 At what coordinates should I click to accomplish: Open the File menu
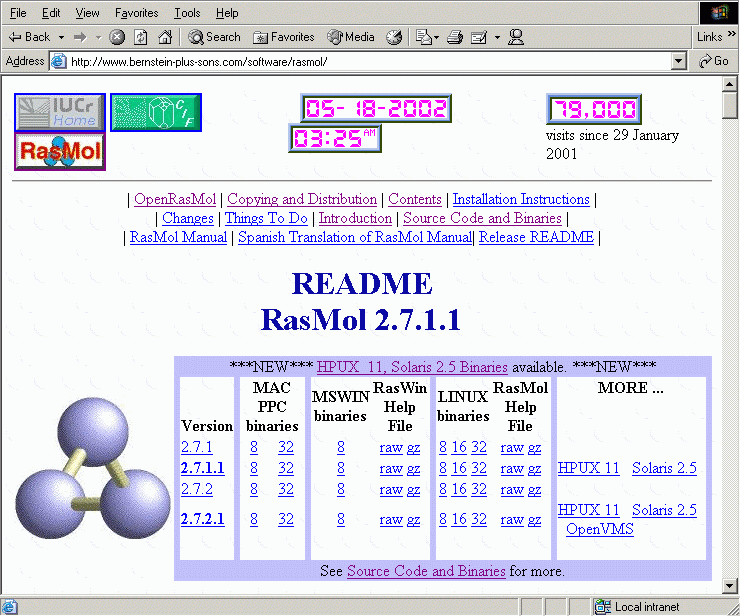18,13
